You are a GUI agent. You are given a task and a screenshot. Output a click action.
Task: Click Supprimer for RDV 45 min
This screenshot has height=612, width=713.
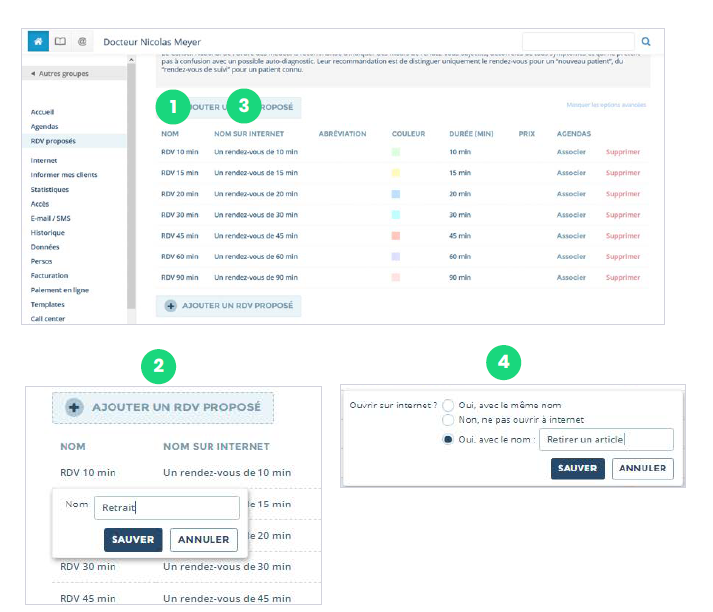(x=622, y=236)
